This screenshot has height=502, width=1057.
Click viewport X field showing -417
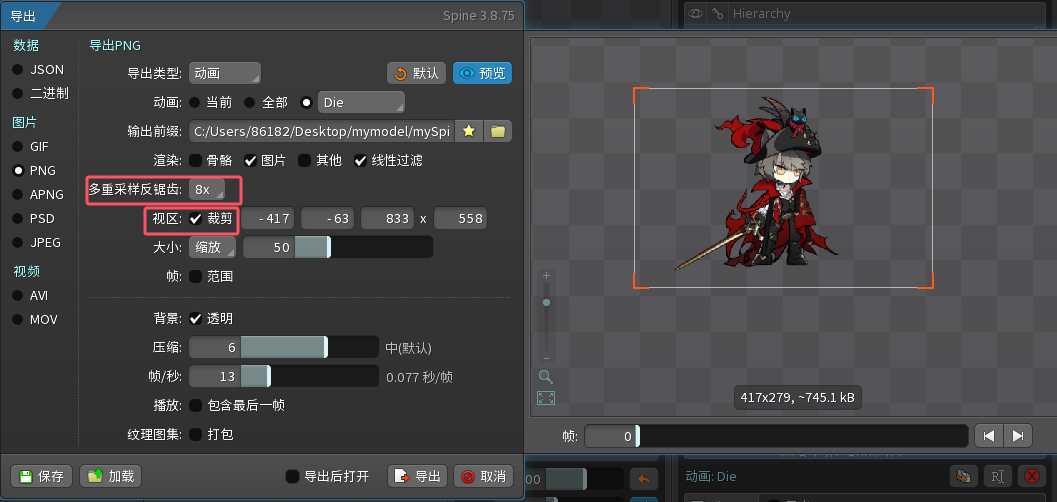coord(269,218)
